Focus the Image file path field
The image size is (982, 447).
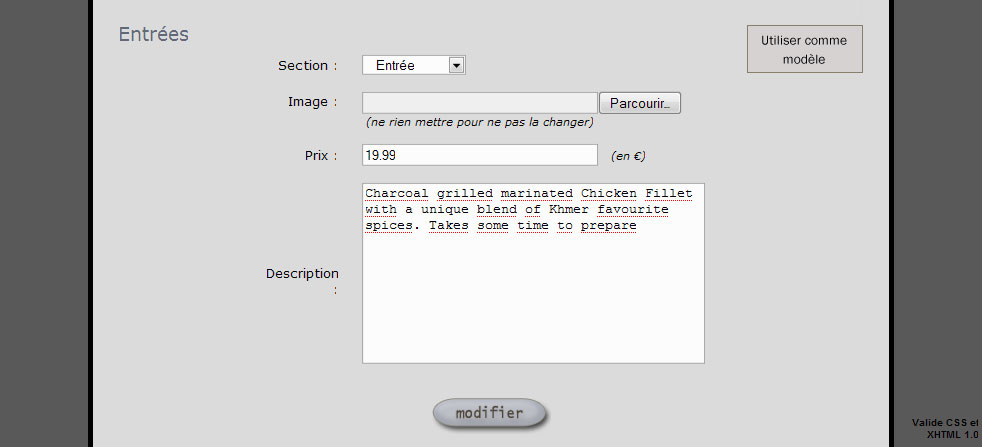click(479, 103)
